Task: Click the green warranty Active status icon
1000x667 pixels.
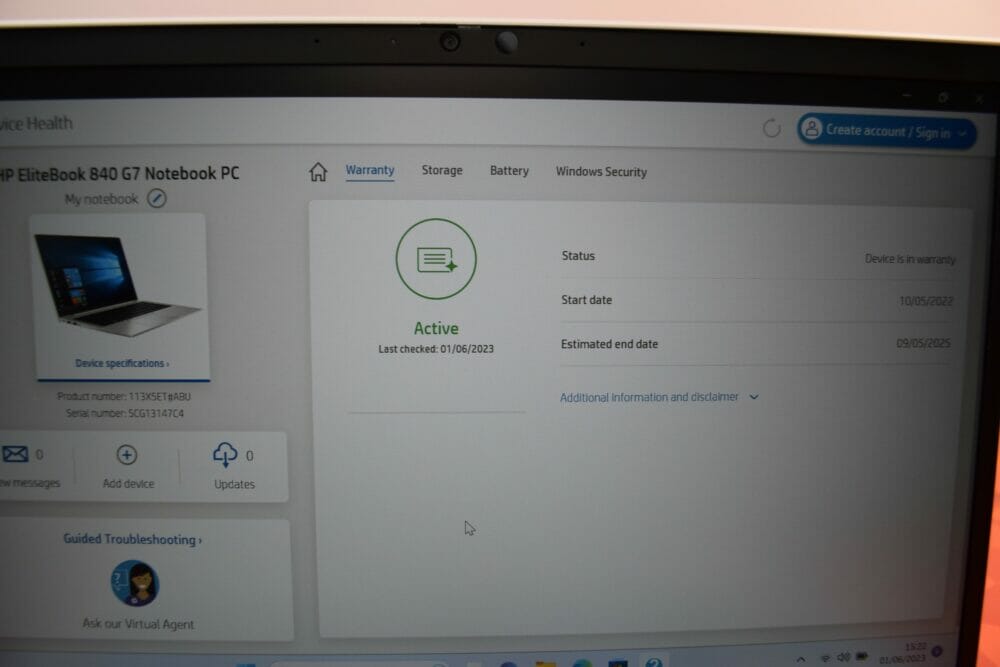Action: click(x=436, y=259)
